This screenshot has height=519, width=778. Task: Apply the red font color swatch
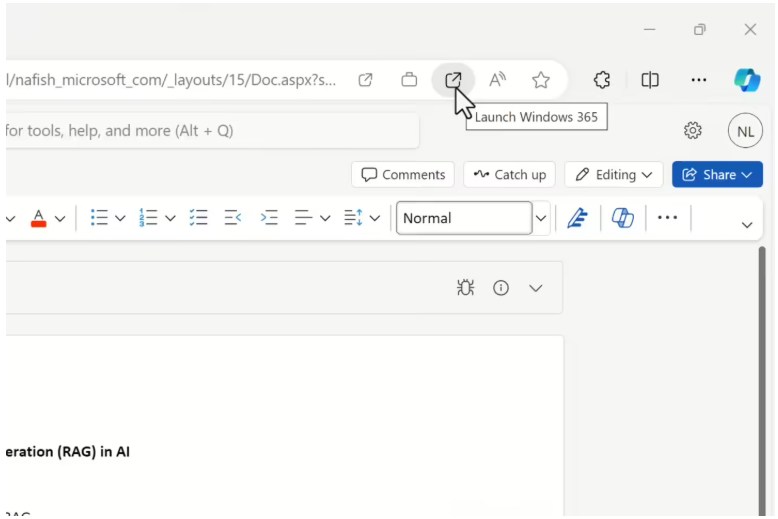(x=39, y=218)
